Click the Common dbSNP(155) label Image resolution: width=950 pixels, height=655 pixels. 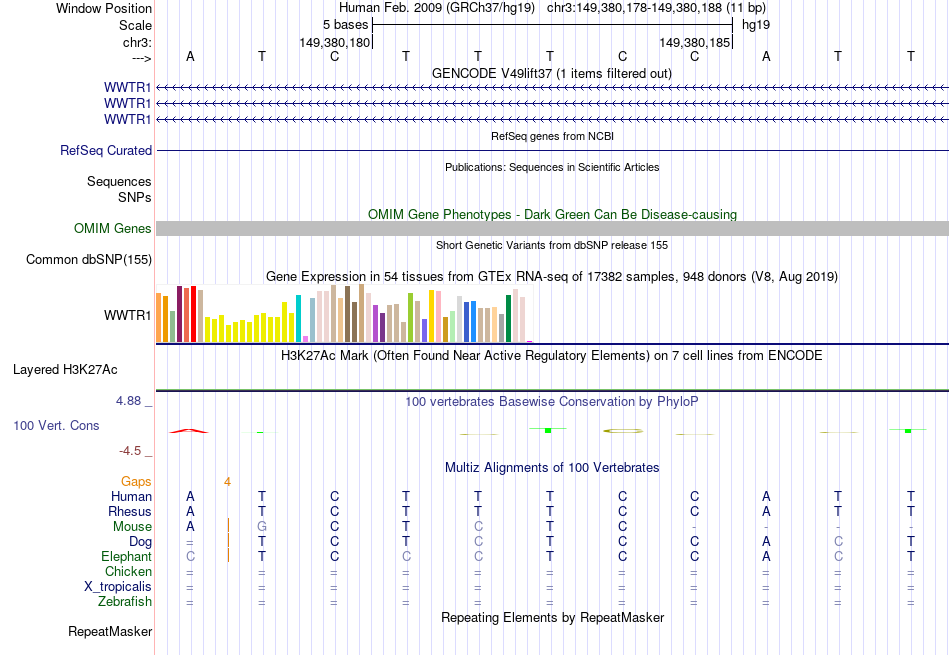pyautogui.click(x=88, y=259)
